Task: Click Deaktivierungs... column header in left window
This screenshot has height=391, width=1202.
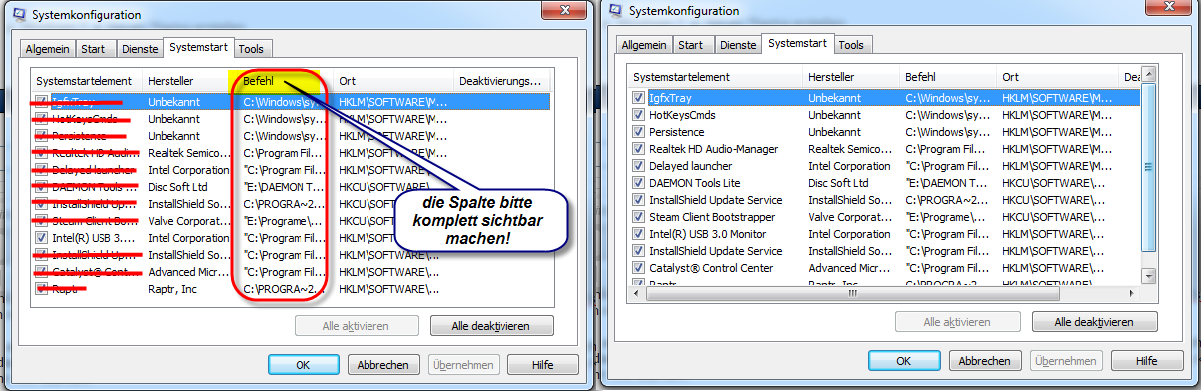Action: [x=500, y=81]
